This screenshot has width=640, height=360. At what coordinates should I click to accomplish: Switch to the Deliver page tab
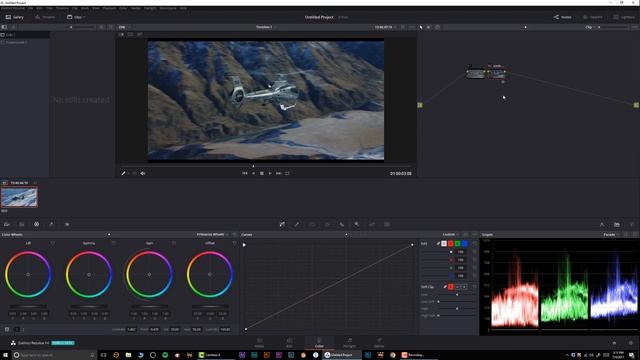(379, 342)
